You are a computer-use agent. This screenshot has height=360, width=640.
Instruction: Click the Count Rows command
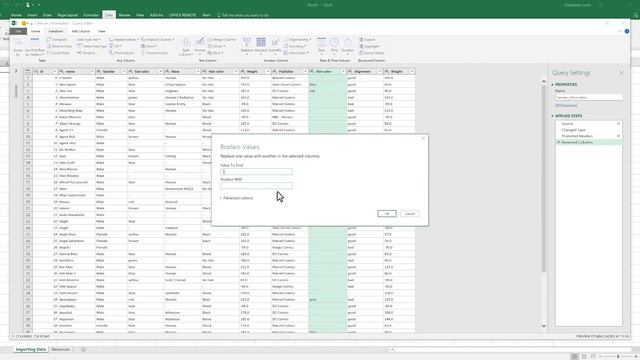coord(58,53)
